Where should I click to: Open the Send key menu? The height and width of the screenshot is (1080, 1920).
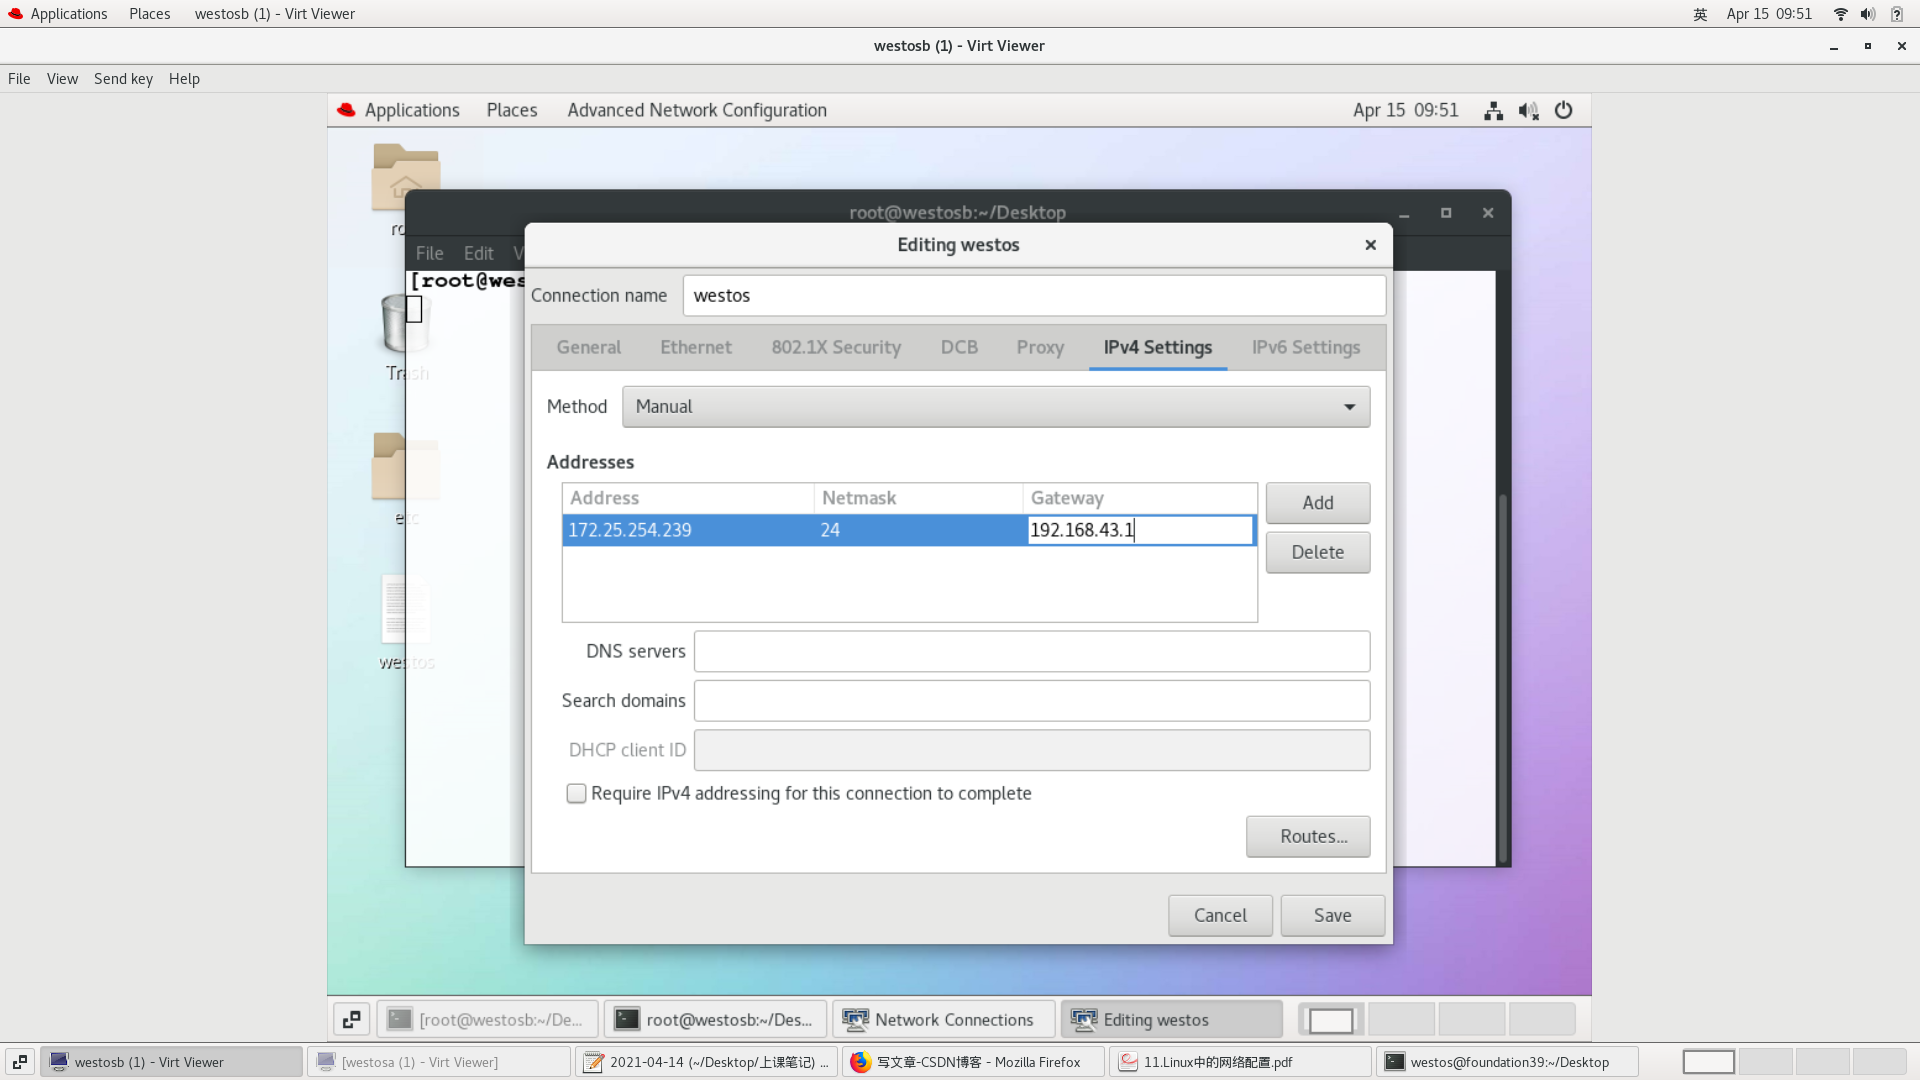[123, 79]
